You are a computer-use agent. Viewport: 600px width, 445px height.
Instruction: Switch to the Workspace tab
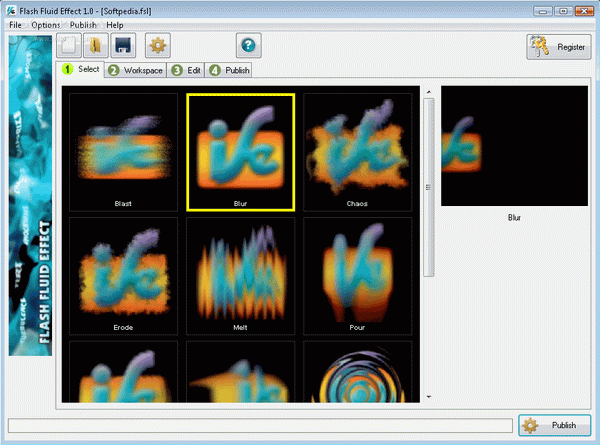[x=135, y=70]
